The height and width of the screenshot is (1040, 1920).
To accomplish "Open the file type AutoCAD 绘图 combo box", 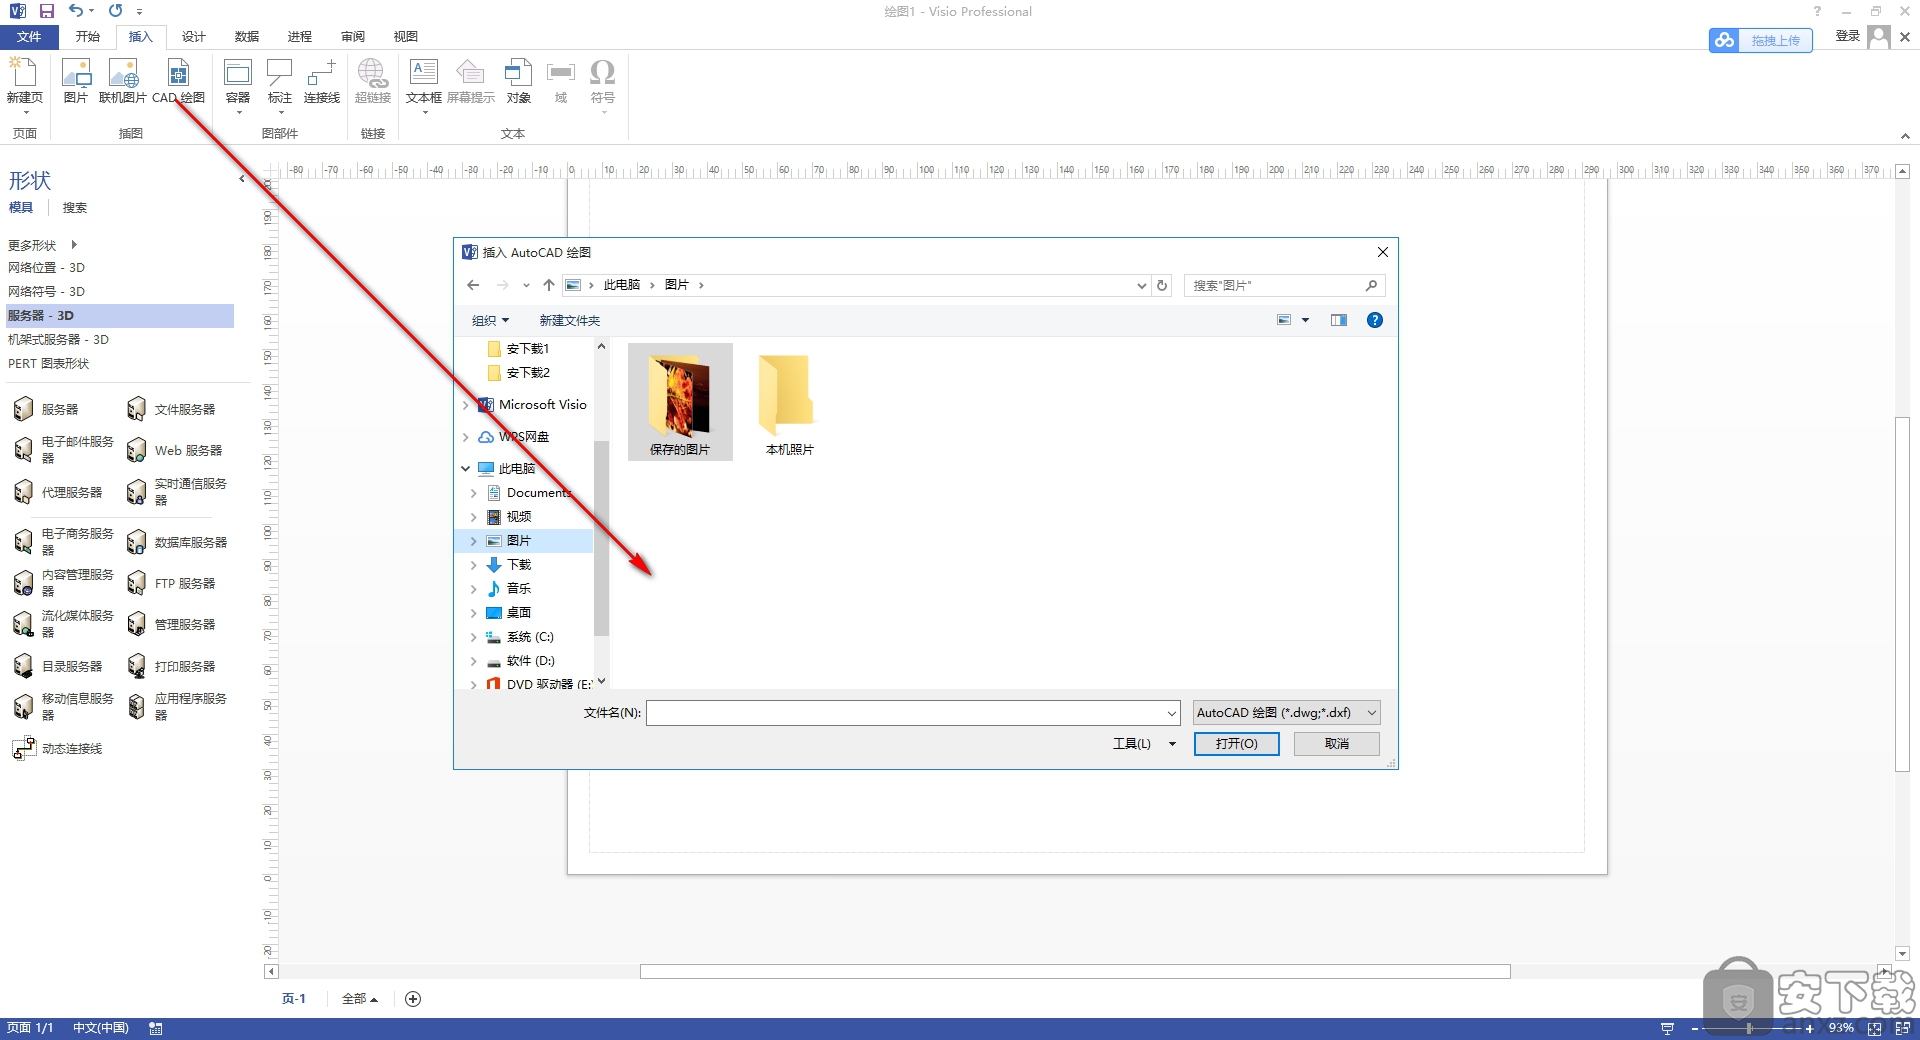I will 1287,713.
